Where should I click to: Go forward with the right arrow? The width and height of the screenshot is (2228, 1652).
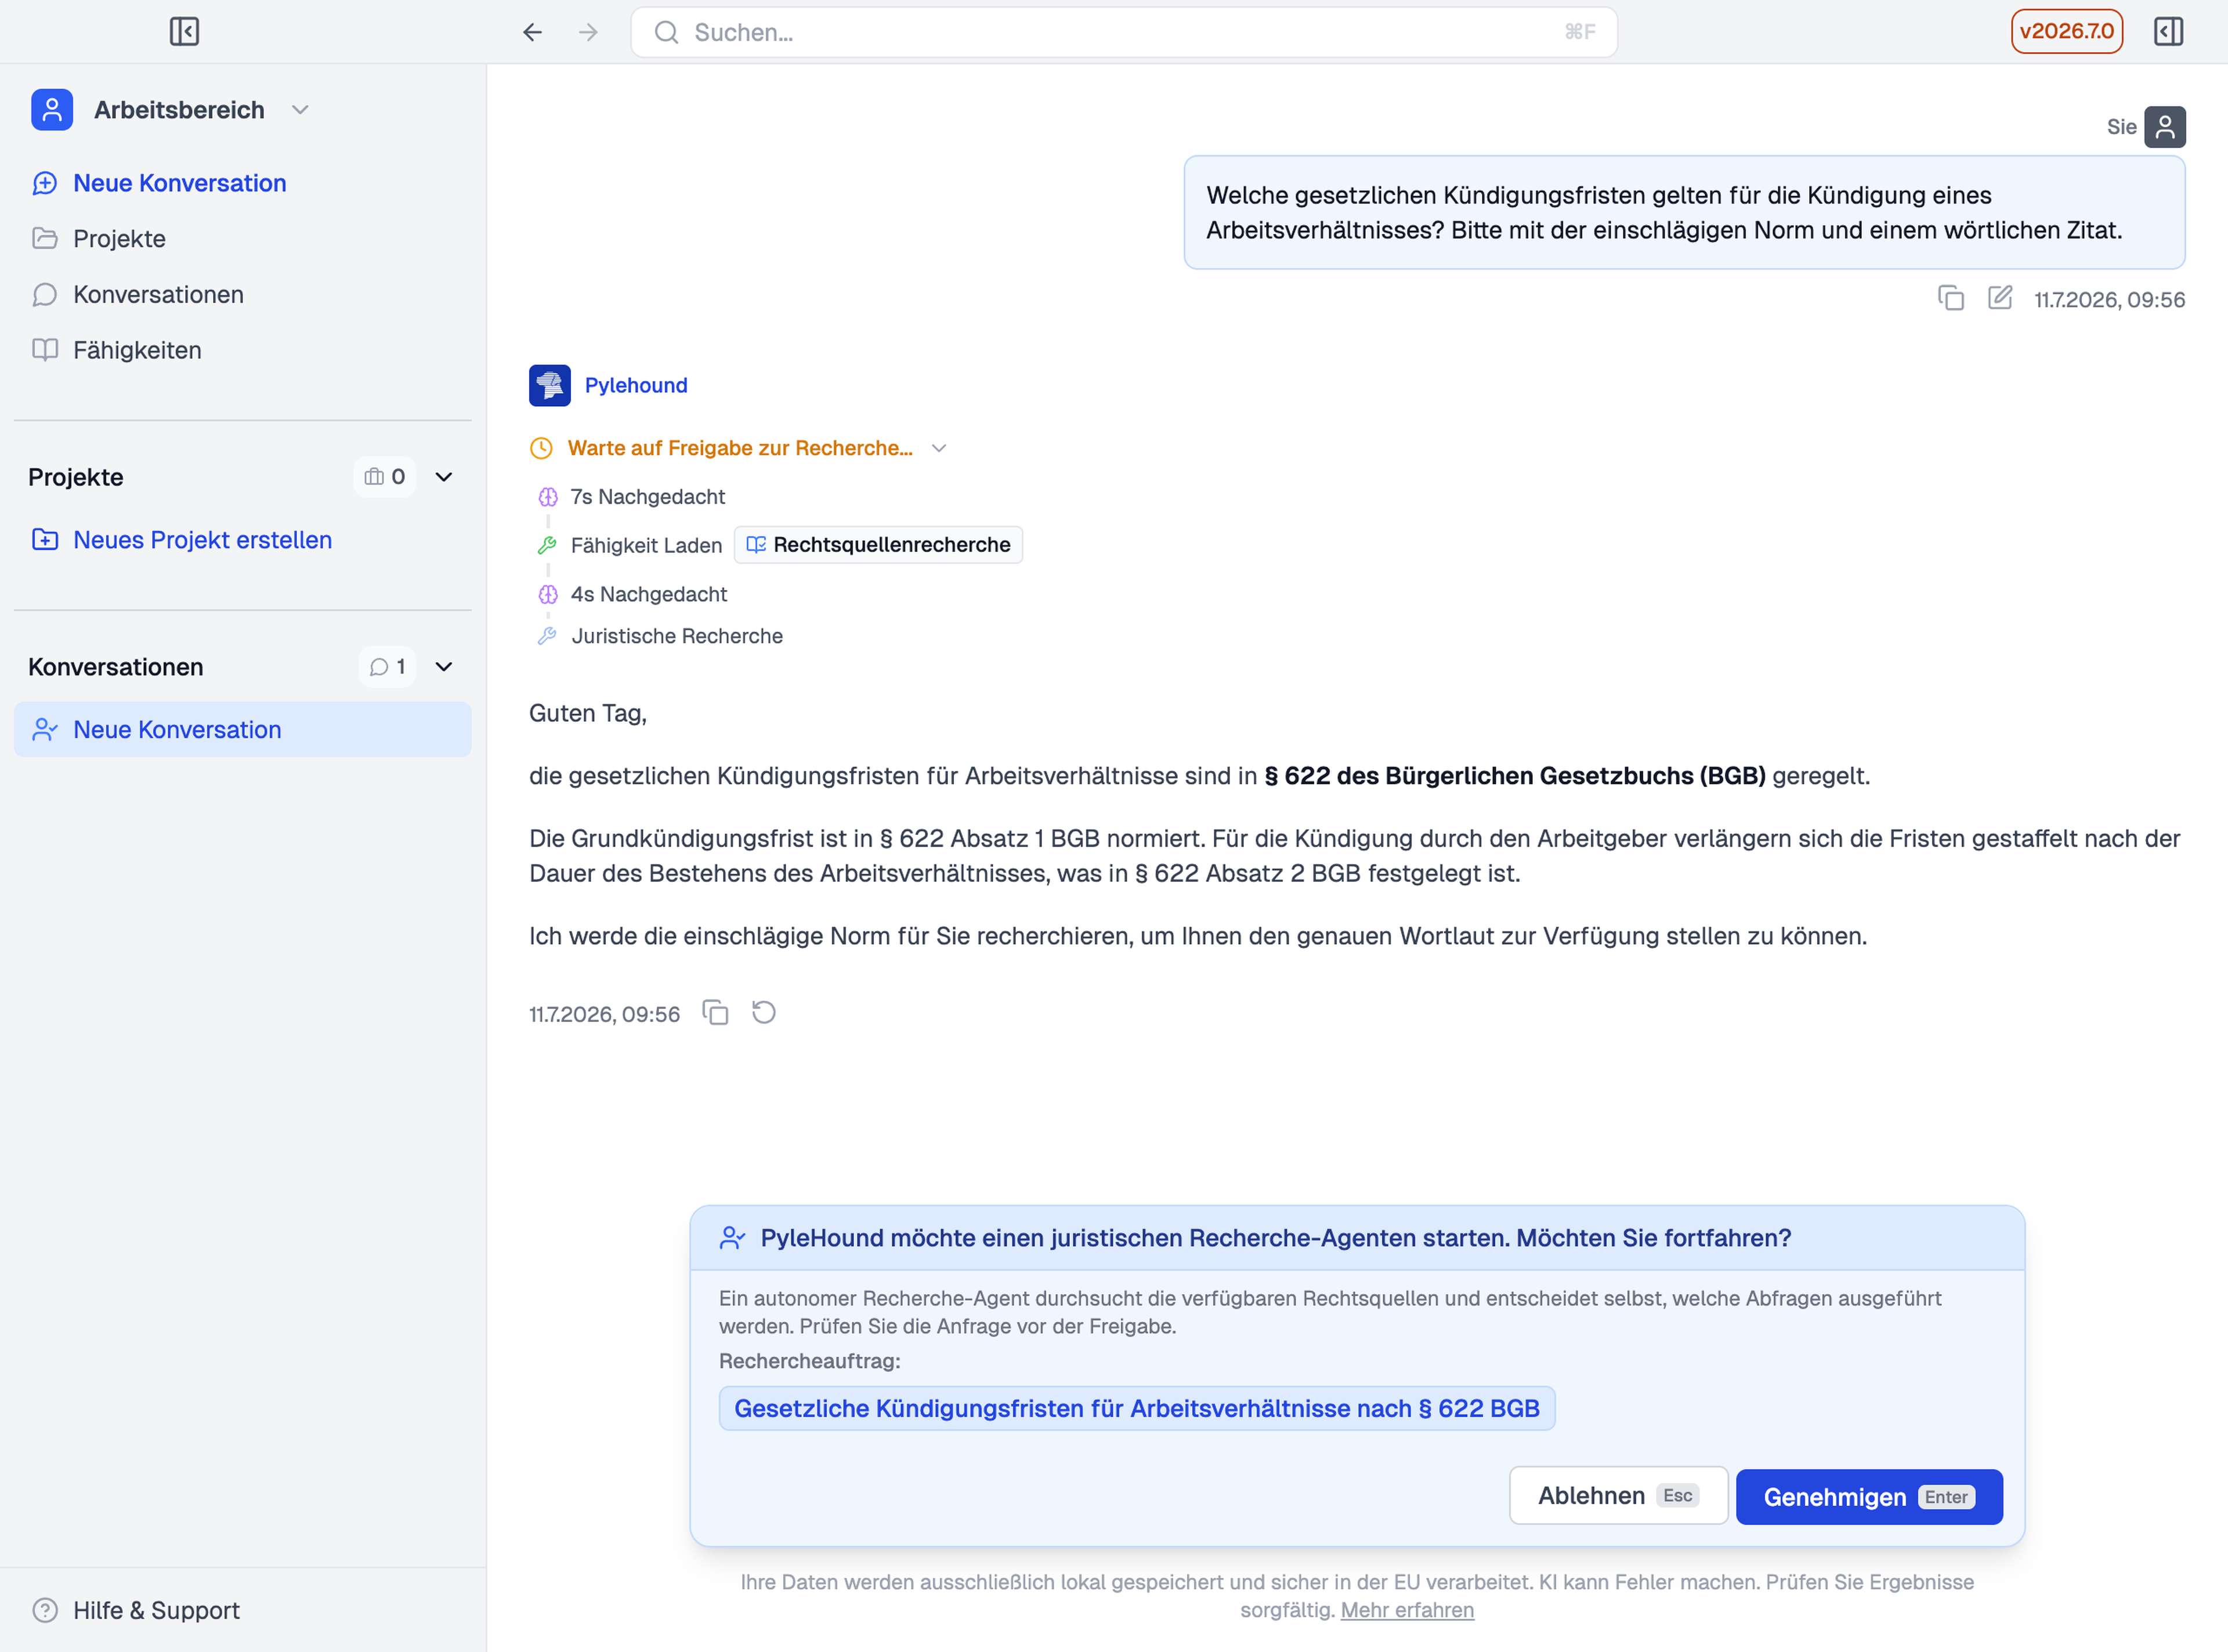589,32
